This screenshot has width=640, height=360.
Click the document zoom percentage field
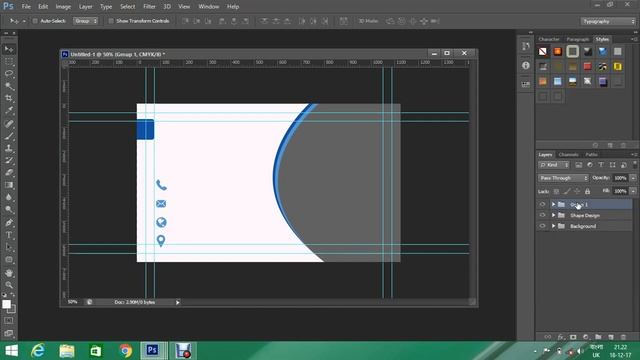(x=73, y=302)
